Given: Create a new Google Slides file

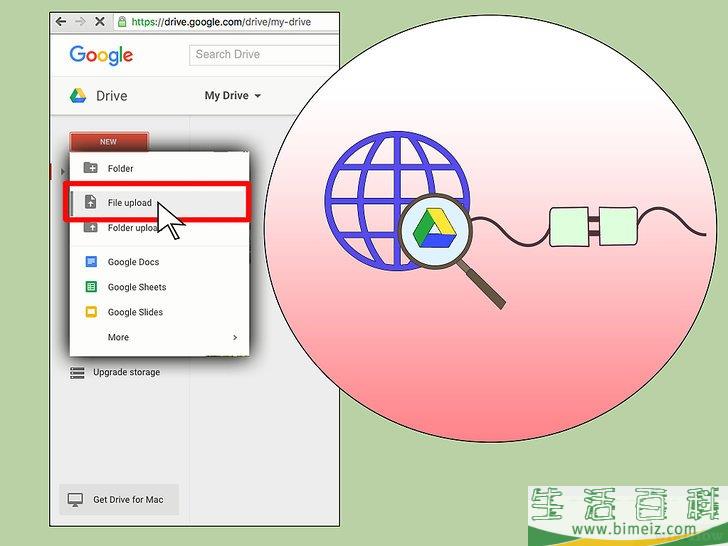Looking at the screenshot, I should tap(159, 312).
